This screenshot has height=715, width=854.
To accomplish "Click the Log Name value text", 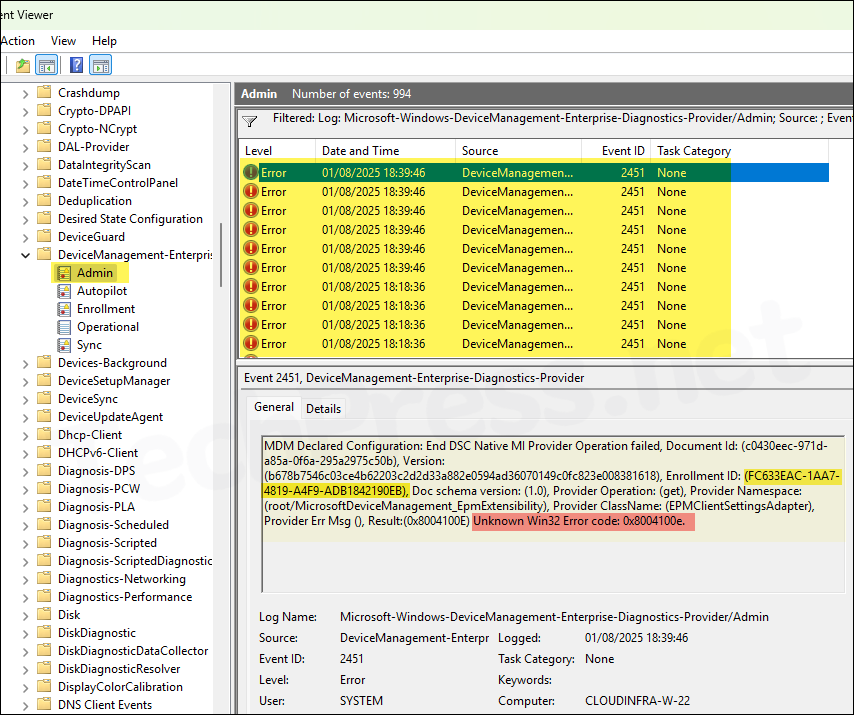I will pos(554,616).
